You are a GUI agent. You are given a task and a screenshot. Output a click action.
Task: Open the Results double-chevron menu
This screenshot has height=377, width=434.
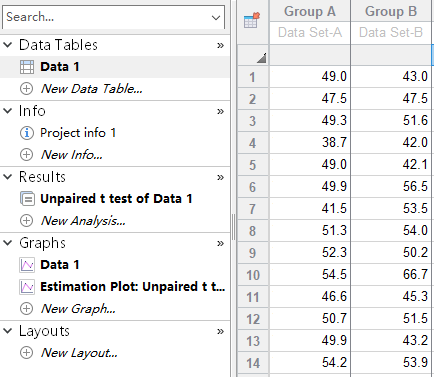tap(220, 177)
